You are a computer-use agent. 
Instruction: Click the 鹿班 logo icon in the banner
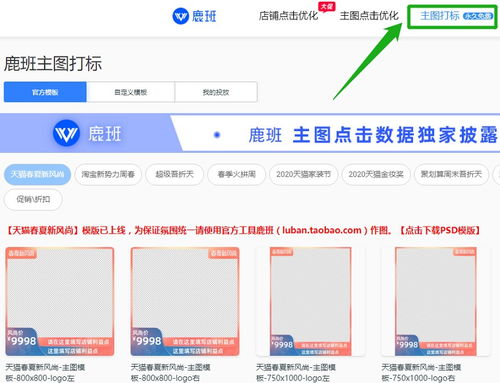pyautogui.click(x=66, y=133)
